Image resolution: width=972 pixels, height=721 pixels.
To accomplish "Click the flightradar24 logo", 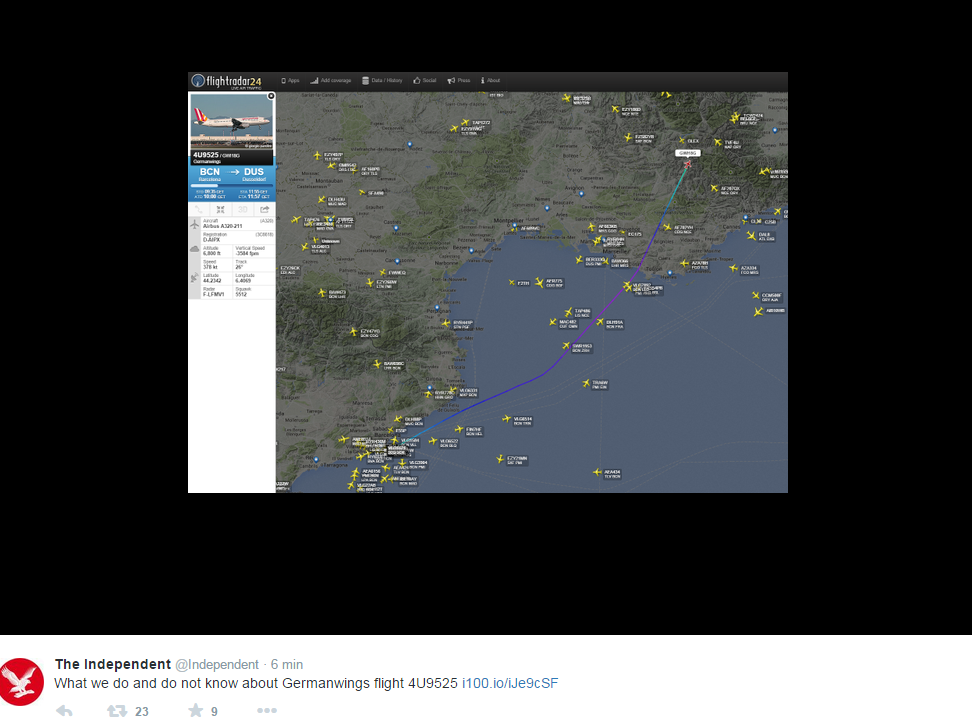I will point(226,81).
